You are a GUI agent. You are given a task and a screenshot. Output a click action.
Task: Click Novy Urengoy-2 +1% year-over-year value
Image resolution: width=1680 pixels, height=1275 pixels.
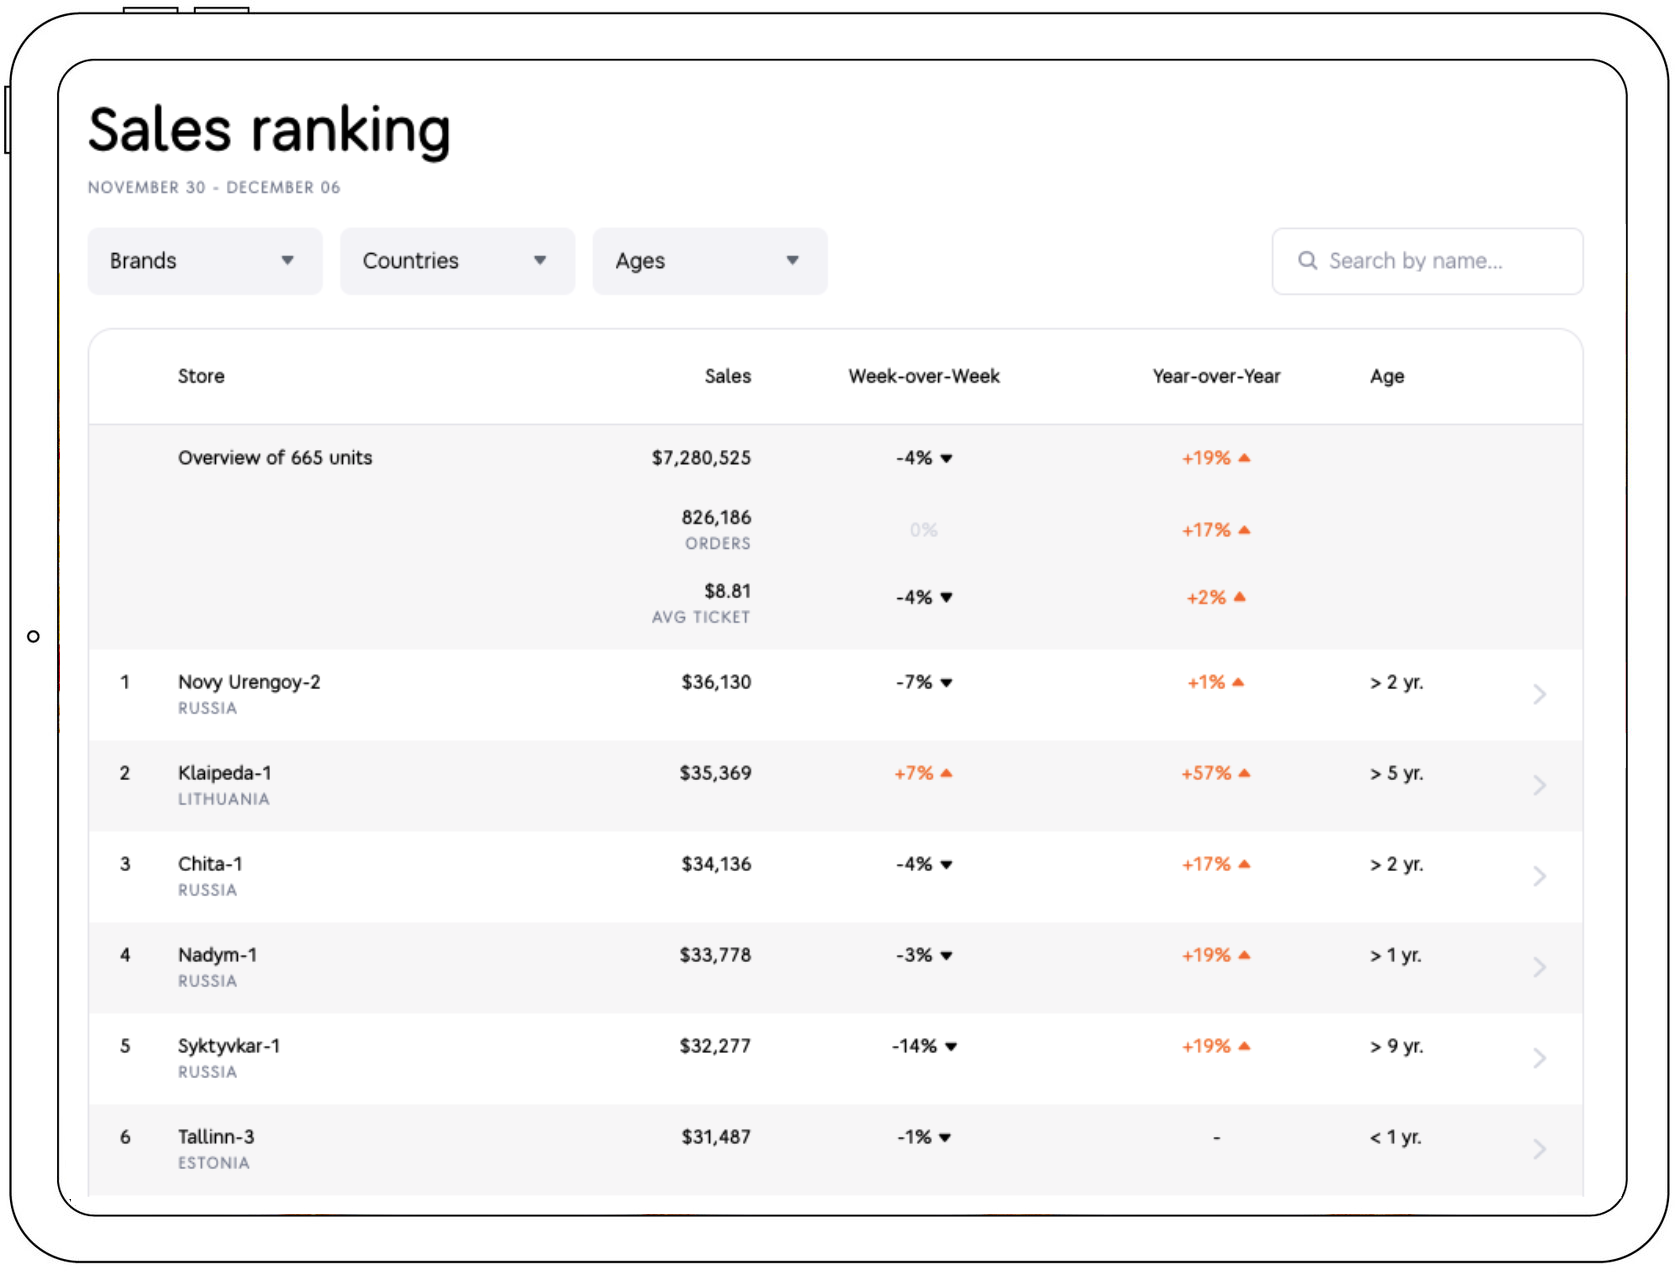tap(1216, 682)
